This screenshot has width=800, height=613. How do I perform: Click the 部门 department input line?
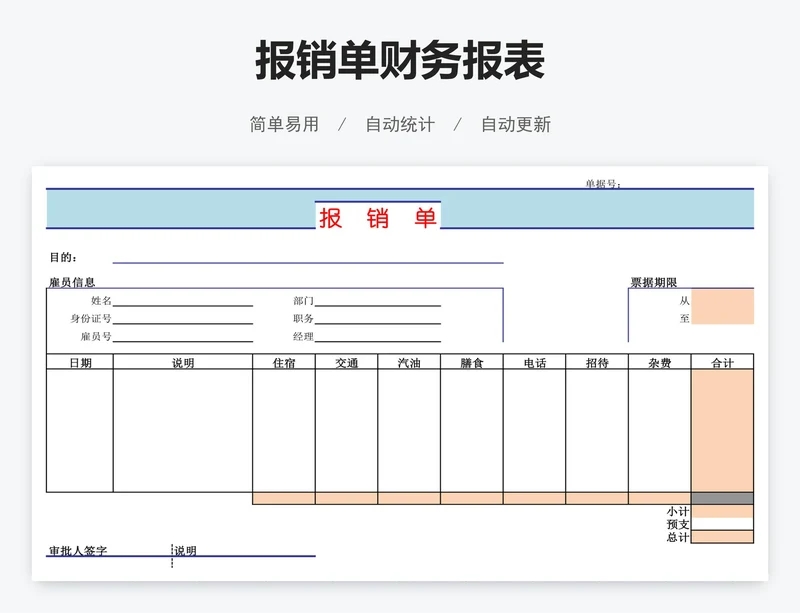(x=378, y=301)
